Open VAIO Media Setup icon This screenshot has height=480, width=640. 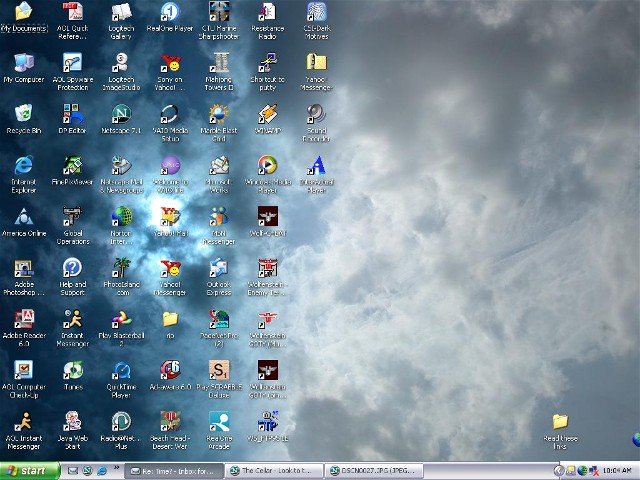tap(170, 113)
